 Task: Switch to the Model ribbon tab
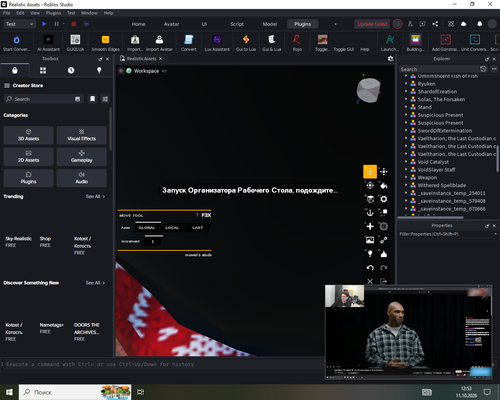pos(270,24)
